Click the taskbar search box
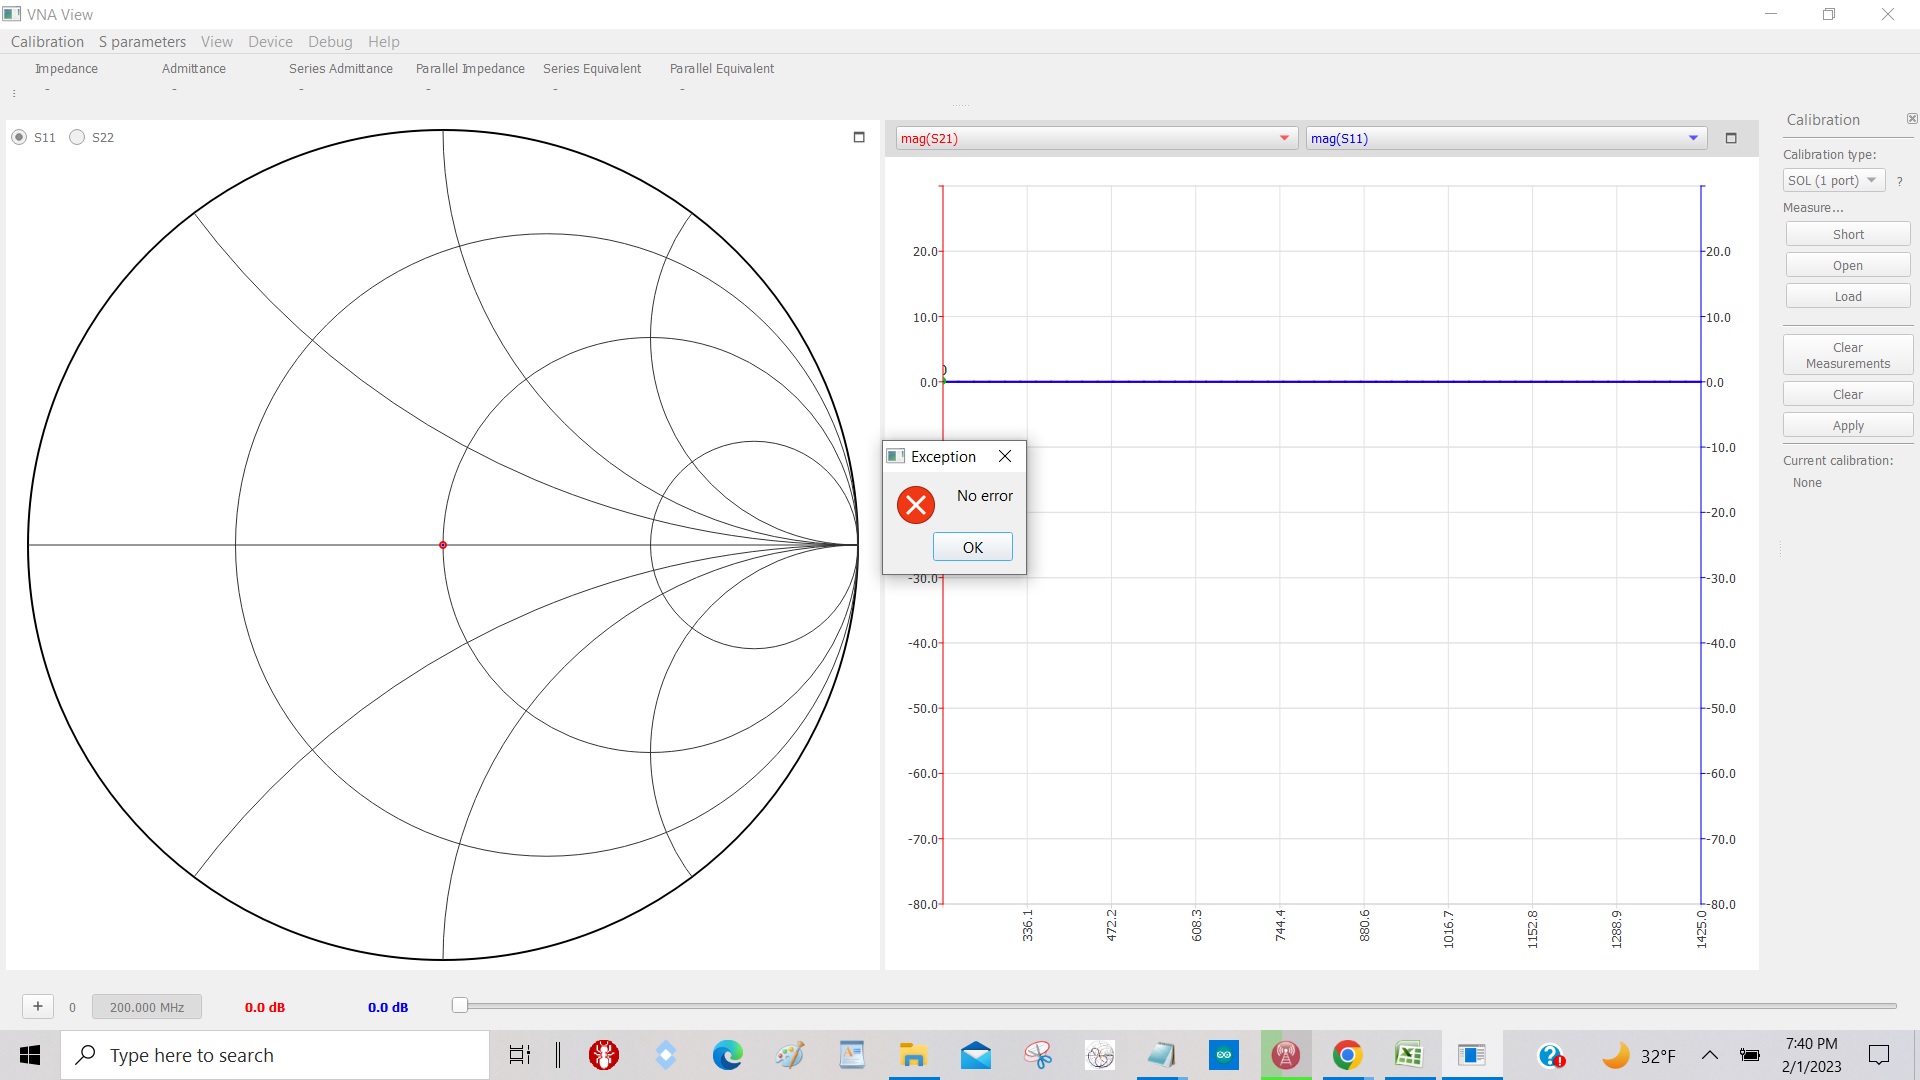Screen dimensions: 1920x1080 (x=275, y=1055)
